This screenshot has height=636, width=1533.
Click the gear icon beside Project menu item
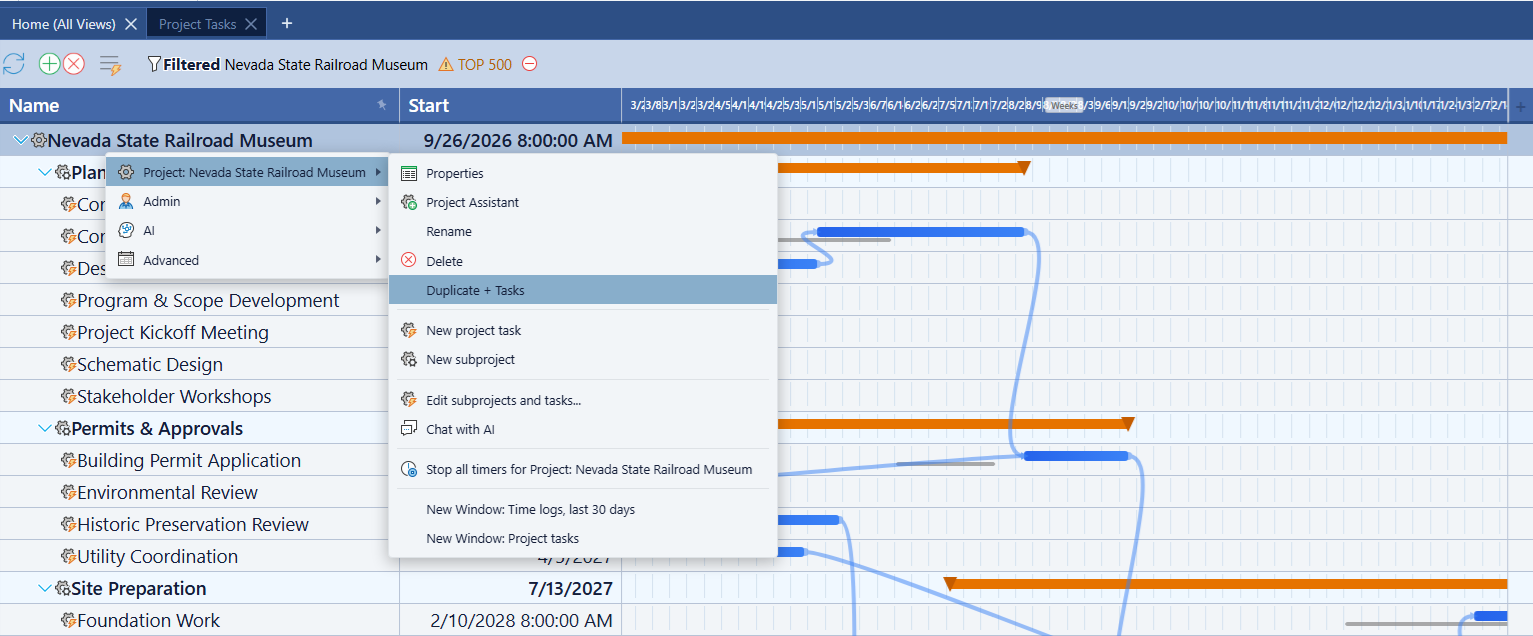[x=126, y=172]
